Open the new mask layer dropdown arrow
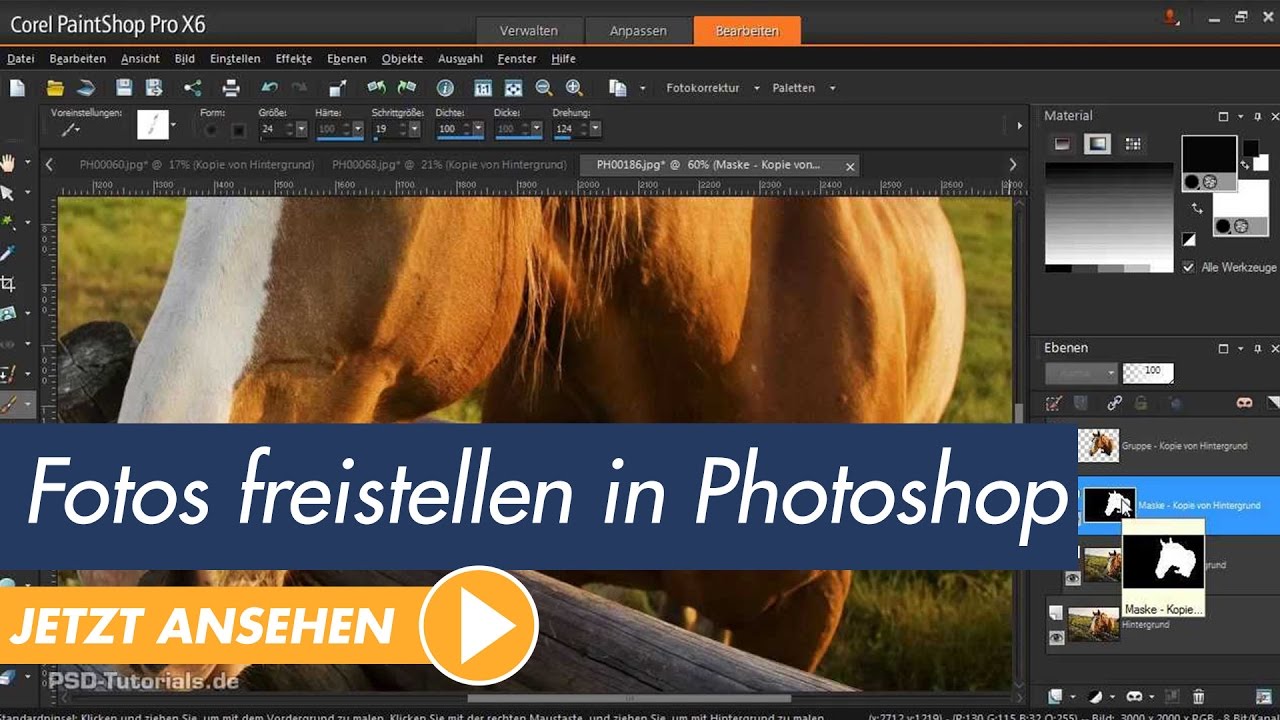This screenshot has height=720, width=1280. pyautogui.click(x=1151, y=696)
